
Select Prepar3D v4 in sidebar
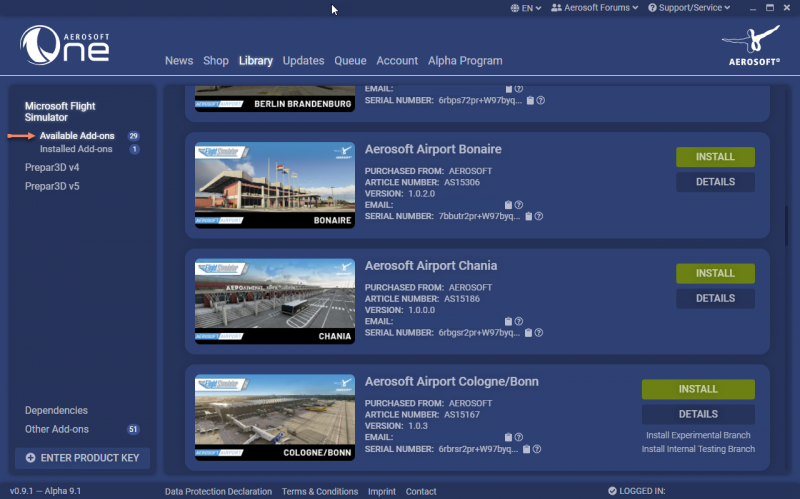click(x=52, y=167)
